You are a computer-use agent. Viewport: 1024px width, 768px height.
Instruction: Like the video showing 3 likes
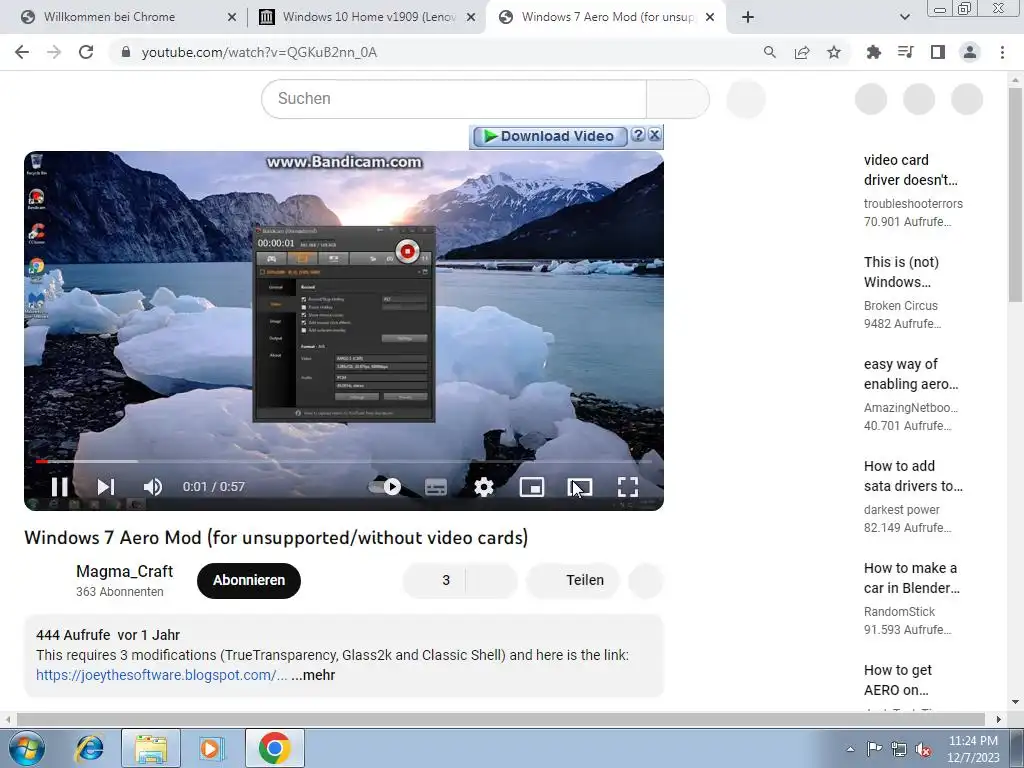tap(435, 580)
